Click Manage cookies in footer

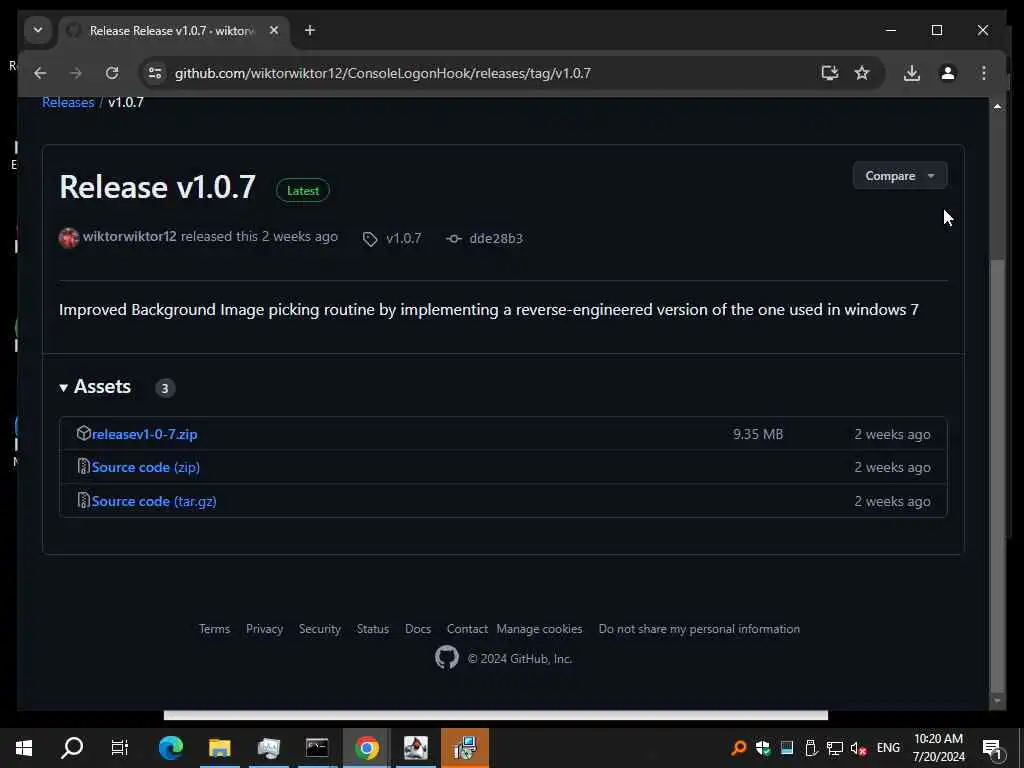[539, 629]
